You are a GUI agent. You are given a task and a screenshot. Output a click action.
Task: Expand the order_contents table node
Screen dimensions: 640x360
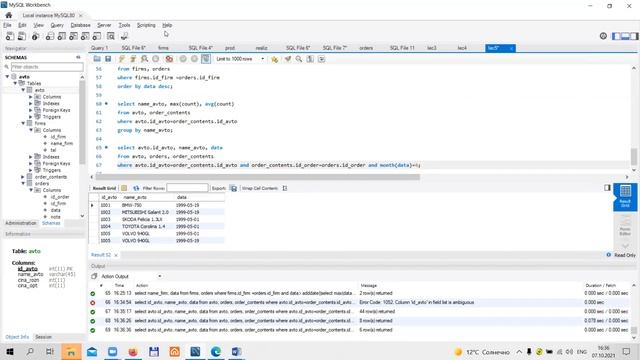point(23,177)
